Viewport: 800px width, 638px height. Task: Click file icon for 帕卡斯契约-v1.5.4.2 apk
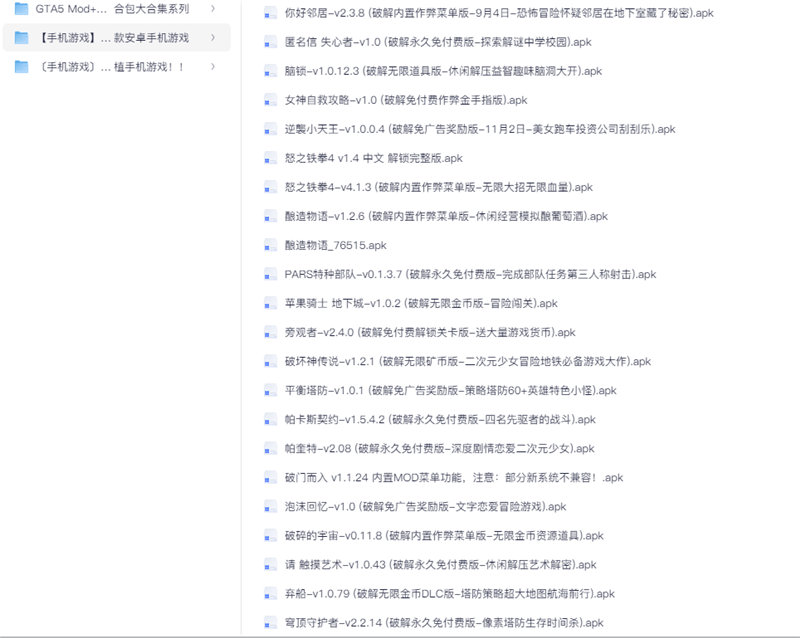(x=270, y=420)
